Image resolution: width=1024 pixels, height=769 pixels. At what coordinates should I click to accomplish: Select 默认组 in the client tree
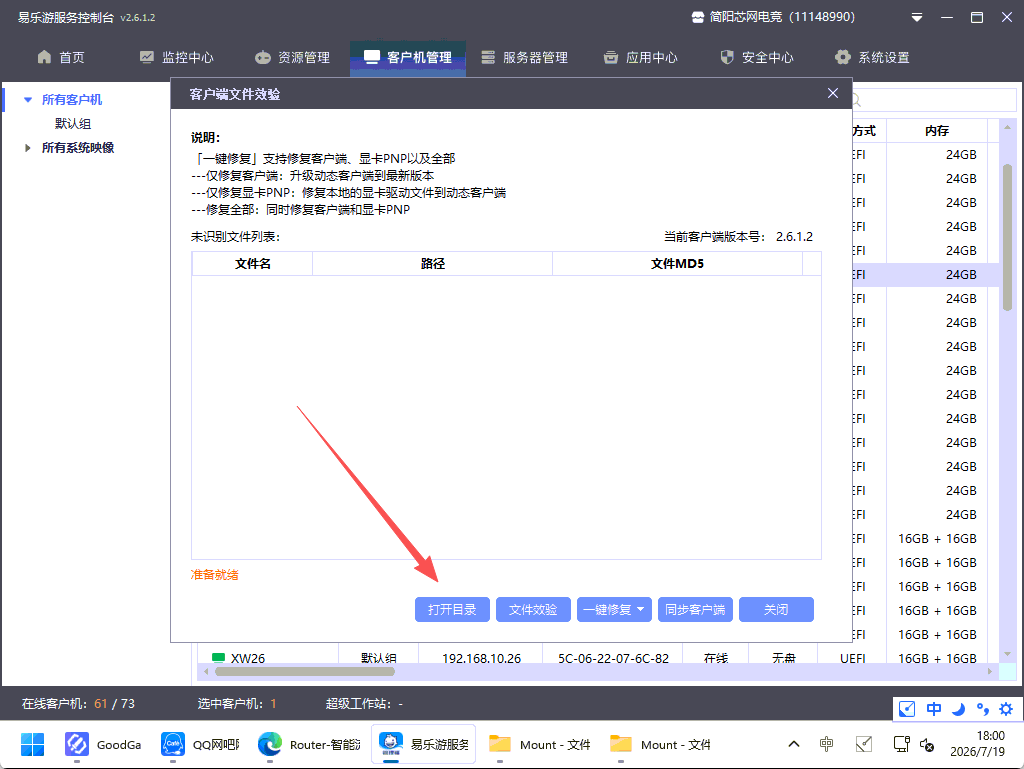tap(72, 123)
